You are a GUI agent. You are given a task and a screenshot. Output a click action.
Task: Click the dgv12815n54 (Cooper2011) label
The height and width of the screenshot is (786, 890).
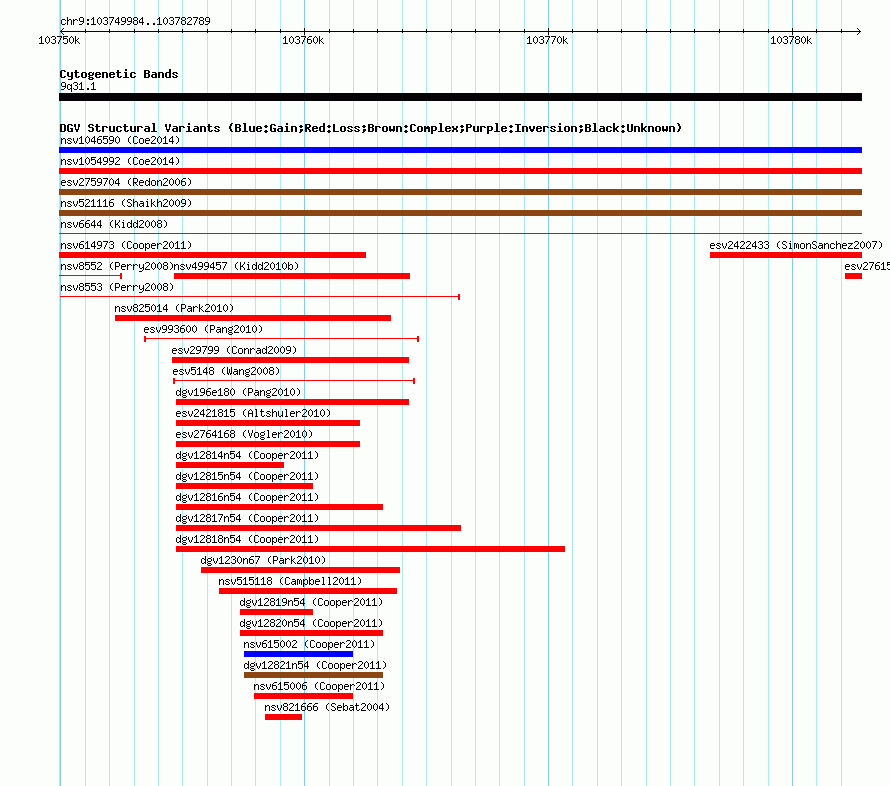coord(247,476)
